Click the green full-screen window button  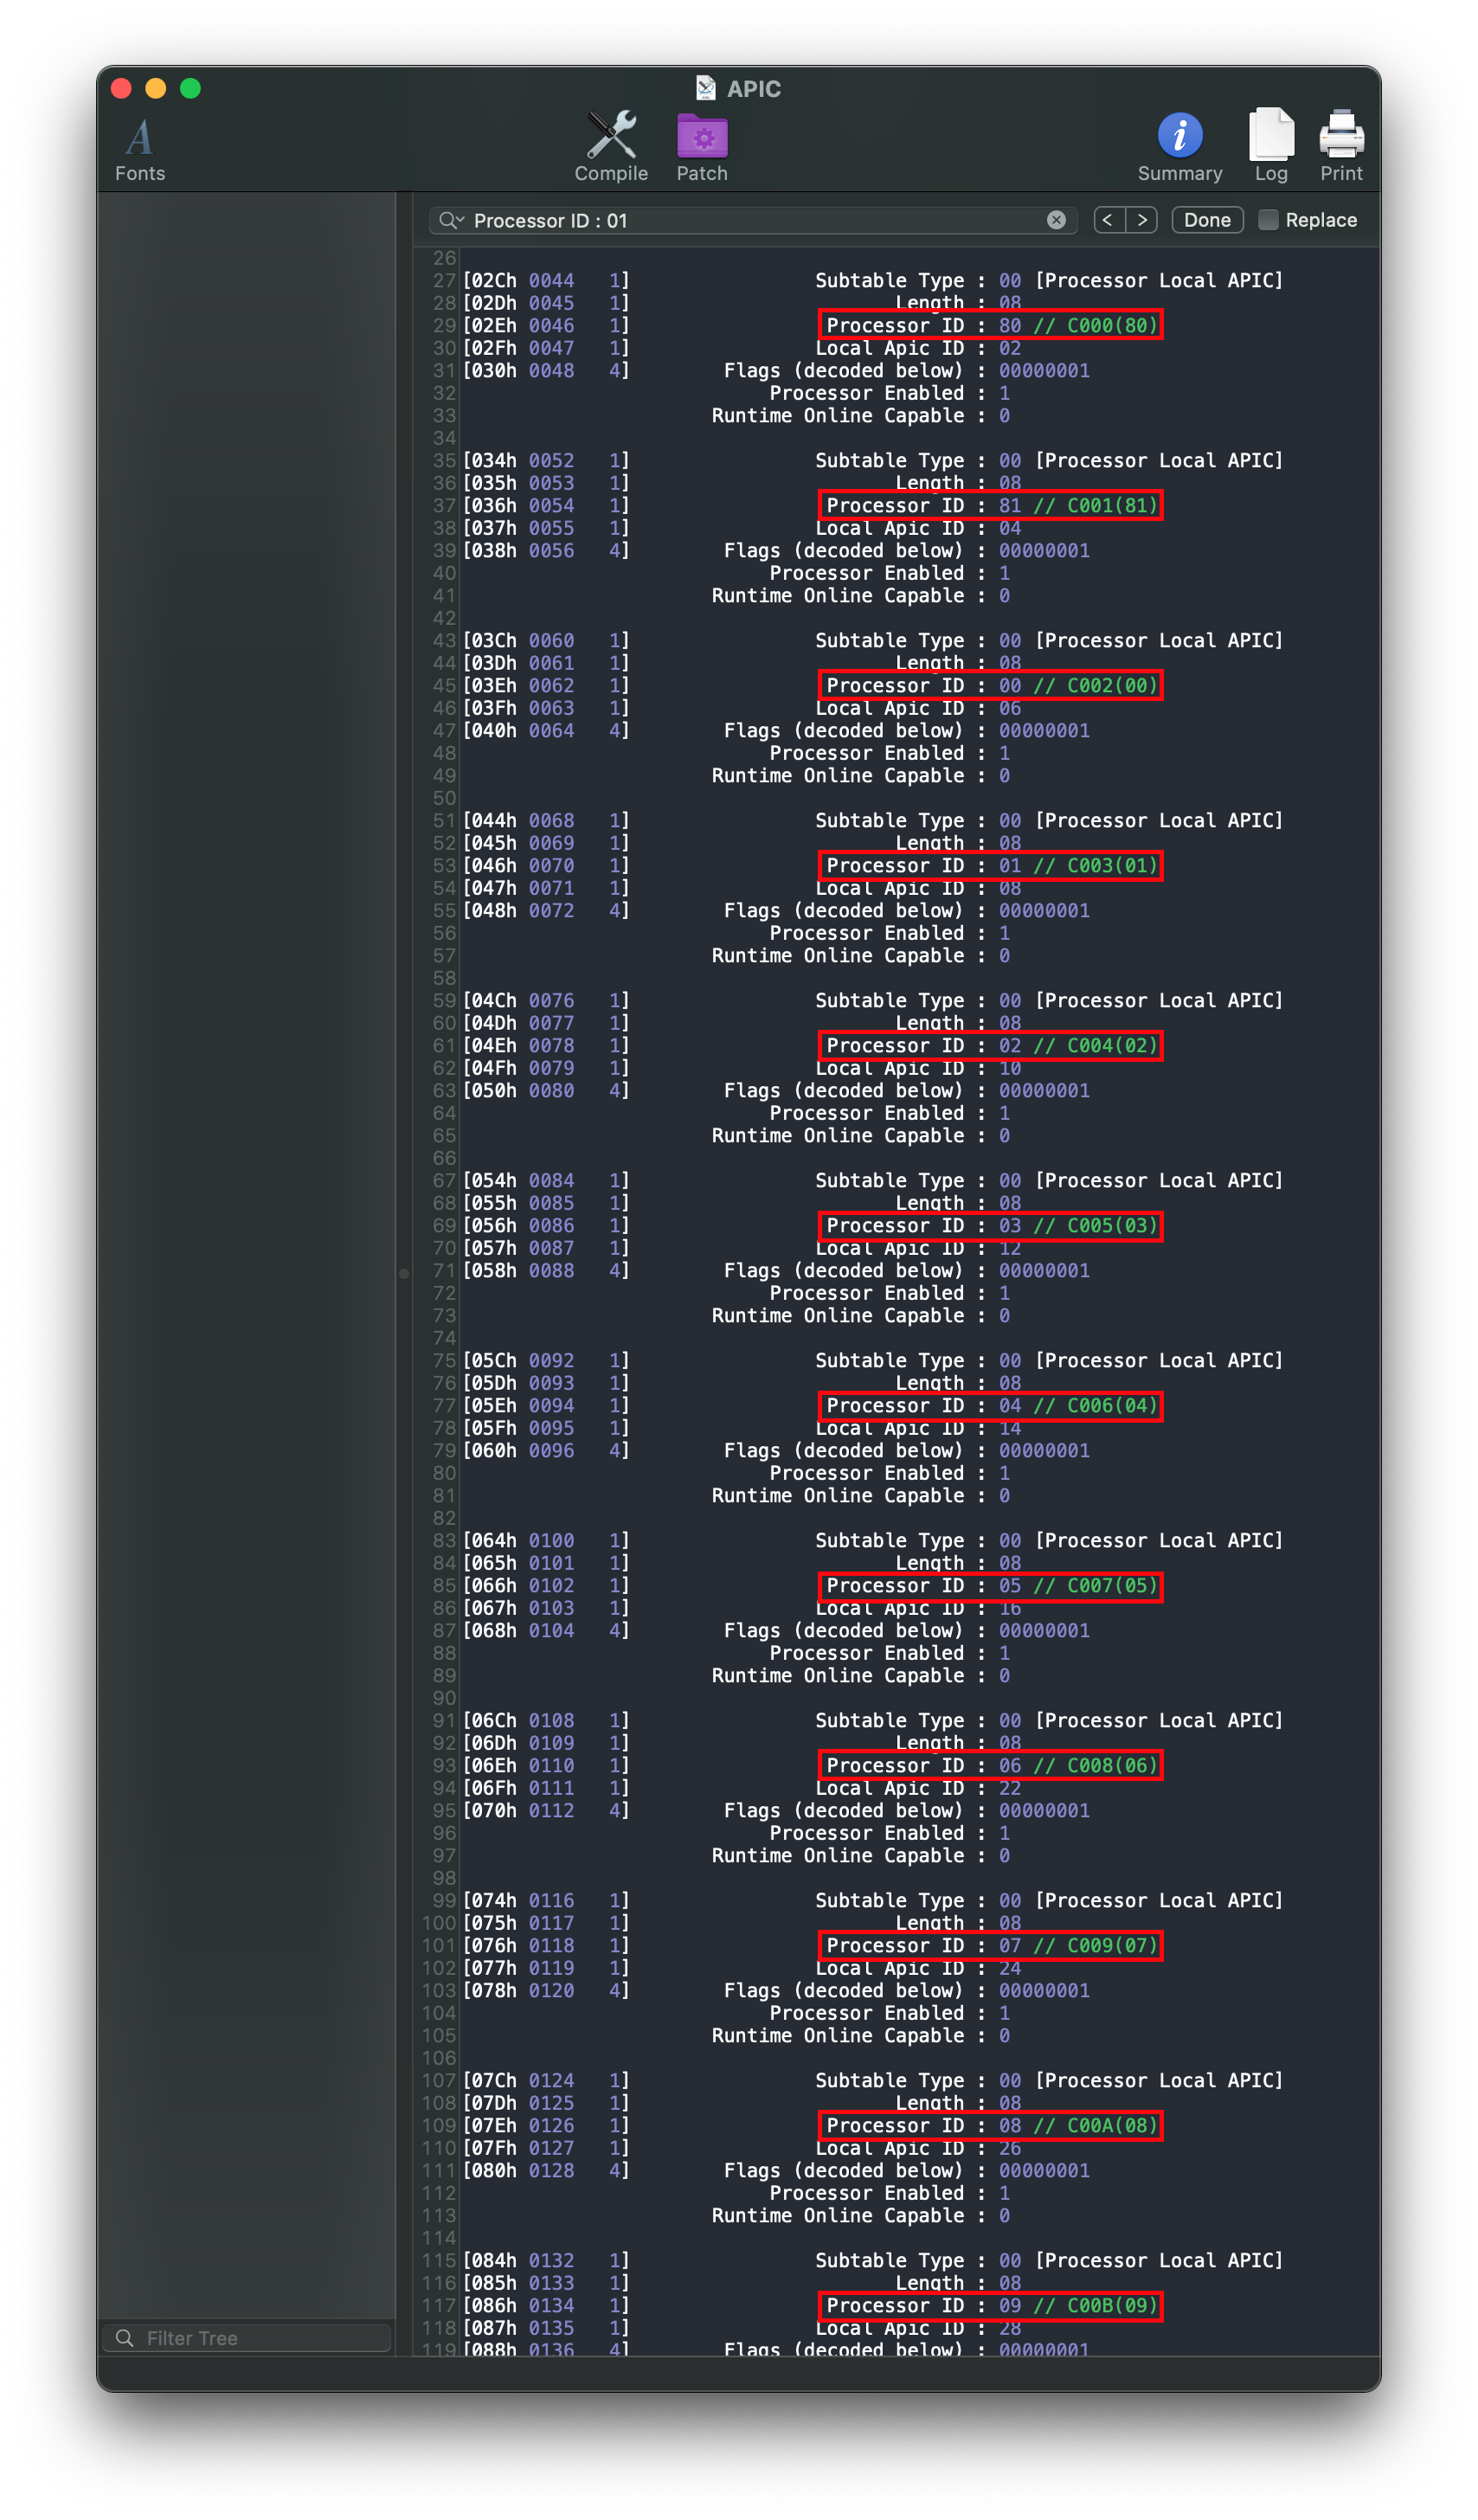click(190, 89)
